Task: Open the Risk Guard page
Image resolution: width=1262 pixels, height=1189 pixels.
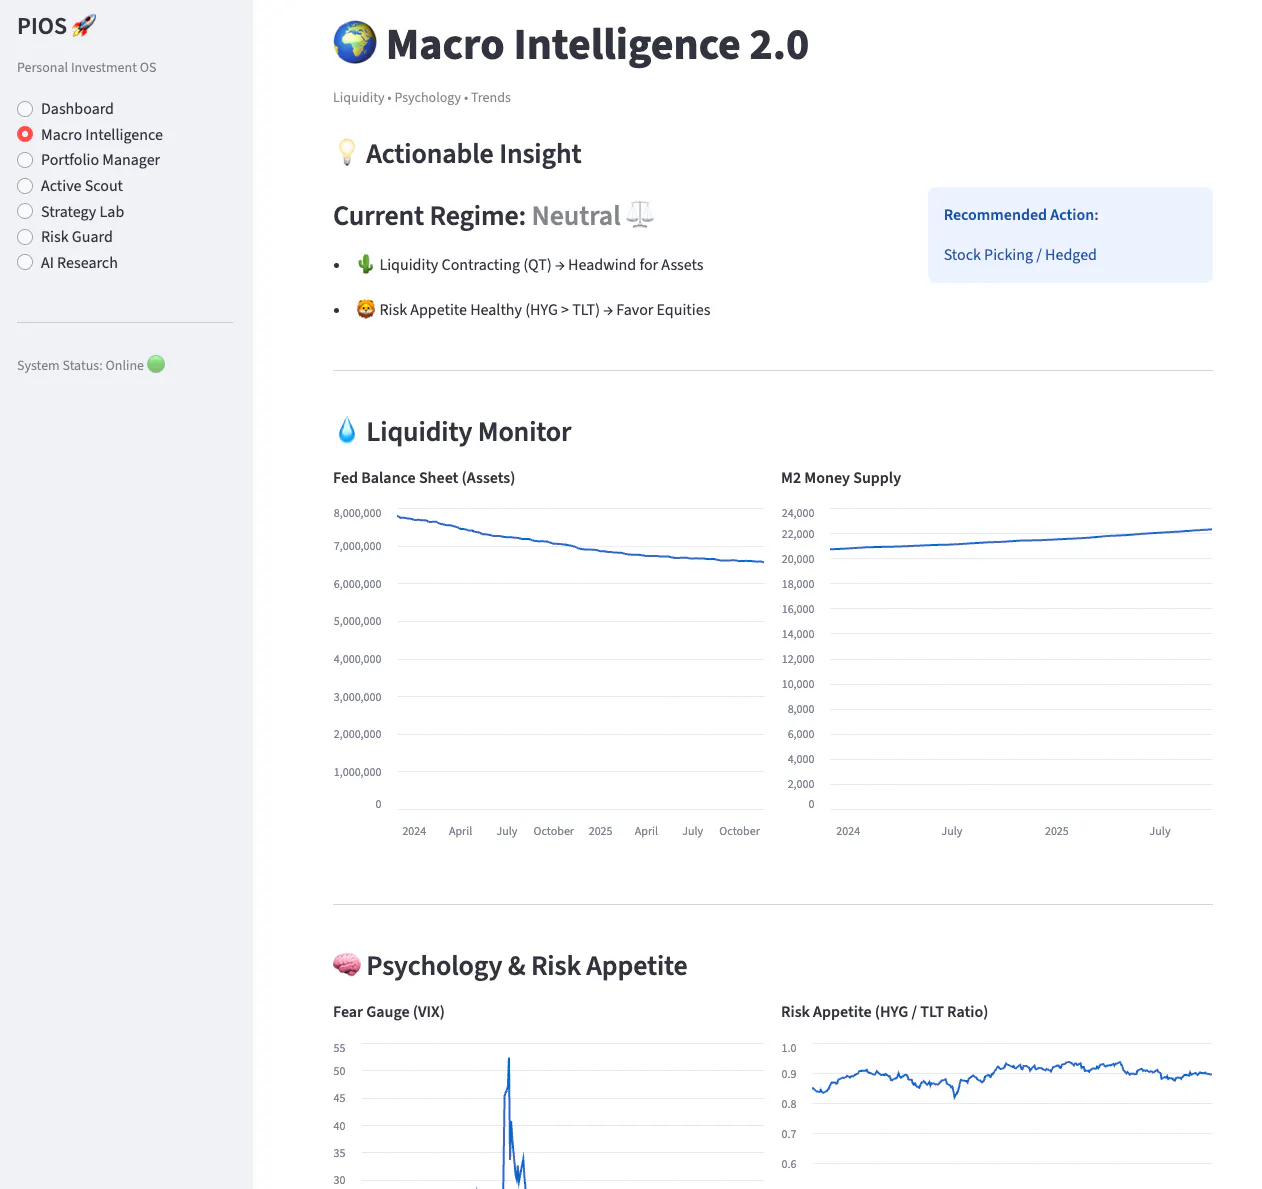Action: [x=25, y=237]
